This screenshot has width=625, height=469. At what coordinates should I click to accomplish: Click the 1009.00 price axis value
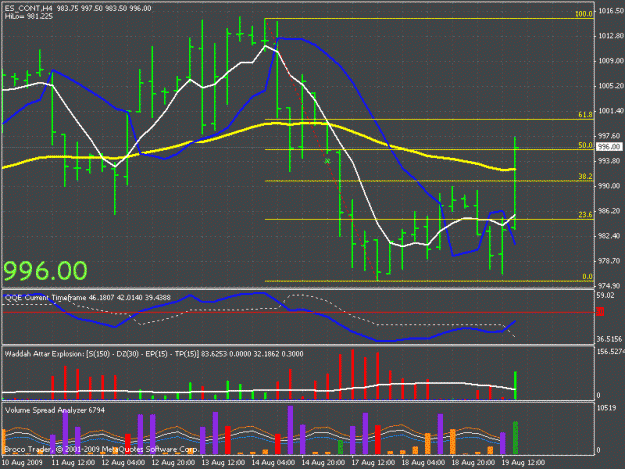[x=610, y=61]
